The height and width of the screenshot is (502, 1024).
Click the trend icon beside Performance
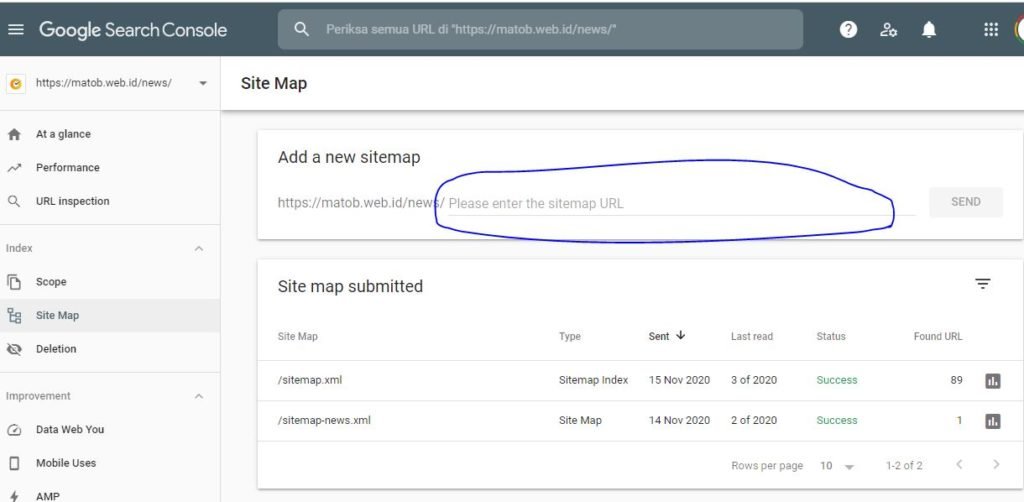tap(14, 168)
